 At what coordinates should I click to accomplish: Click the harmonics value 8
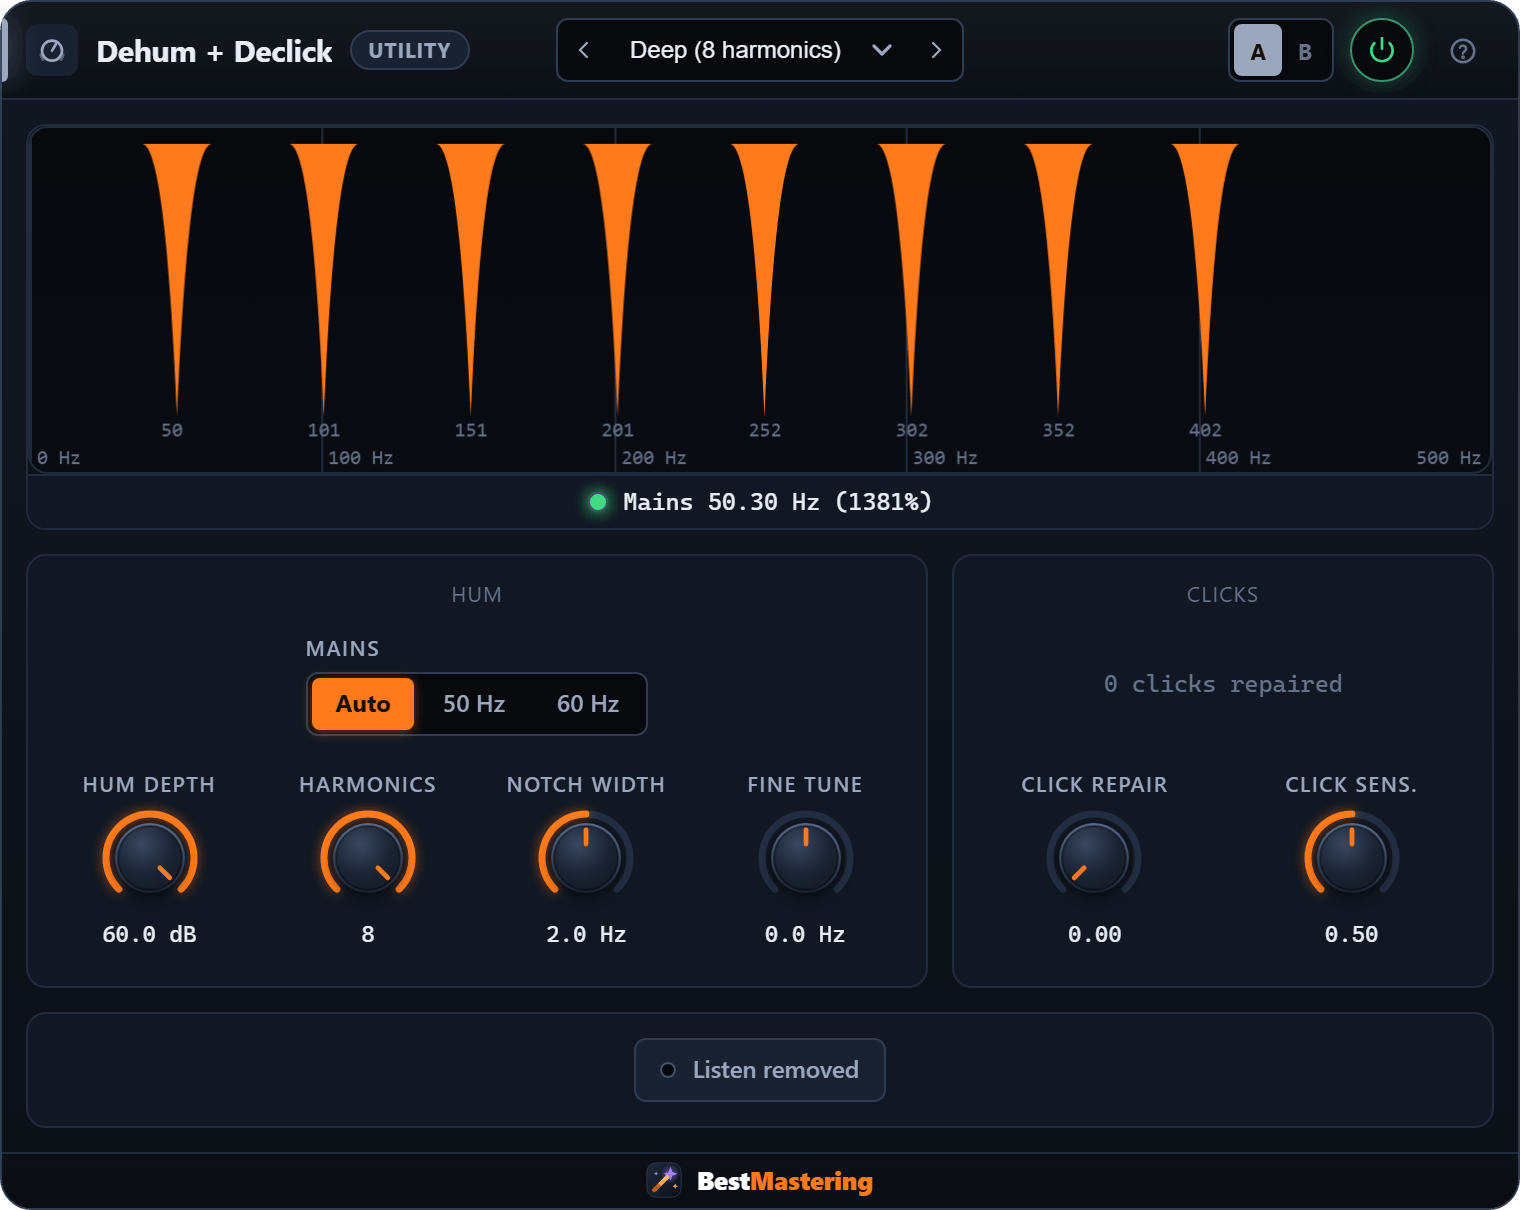(368, 934)
